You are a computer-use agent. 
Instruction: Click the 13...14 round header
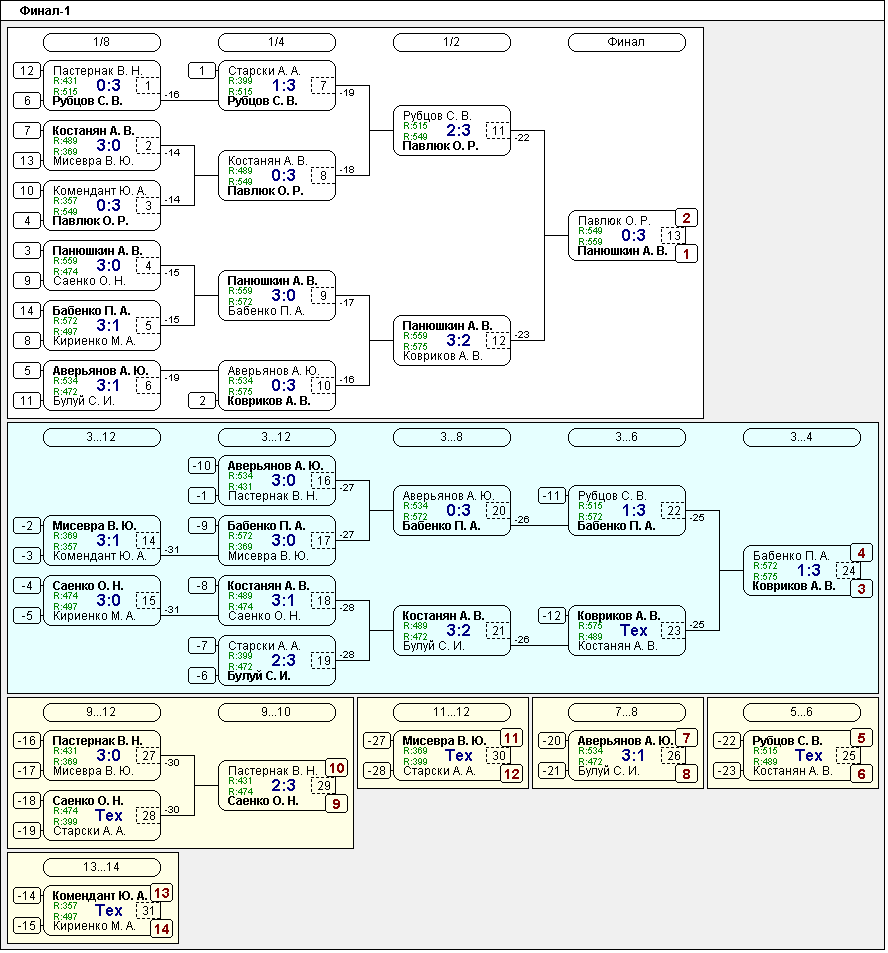(102, 867)
